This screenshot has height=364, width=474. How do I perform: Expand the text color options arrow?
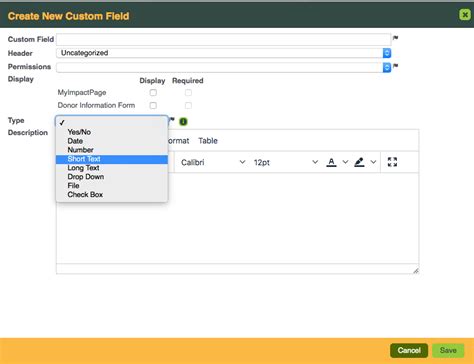click(345, 162)
